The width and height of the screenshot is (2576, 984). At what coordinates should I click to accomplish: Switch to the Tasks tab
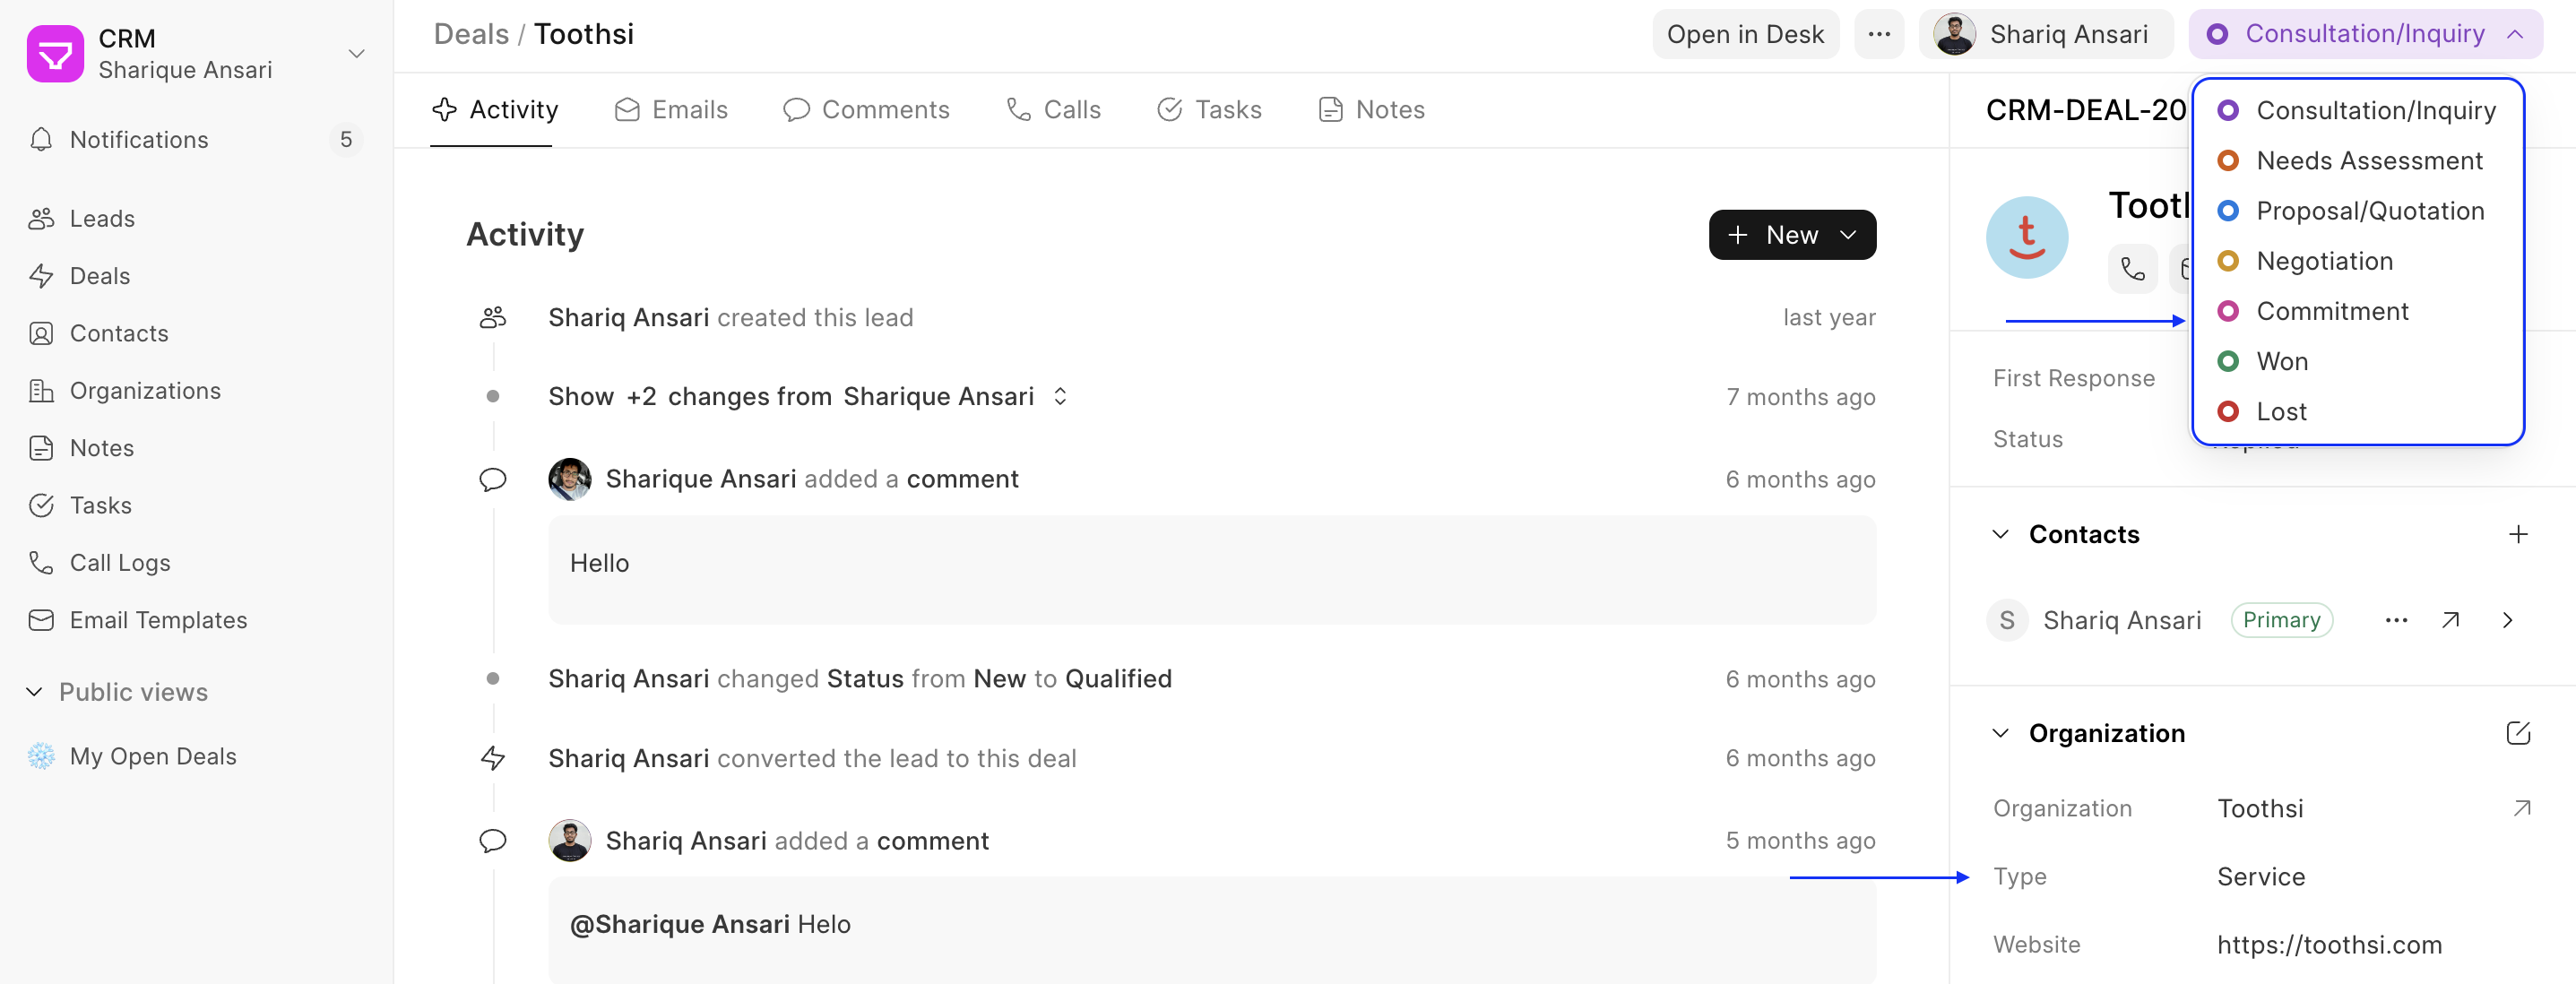click(x=1209, y=110)
